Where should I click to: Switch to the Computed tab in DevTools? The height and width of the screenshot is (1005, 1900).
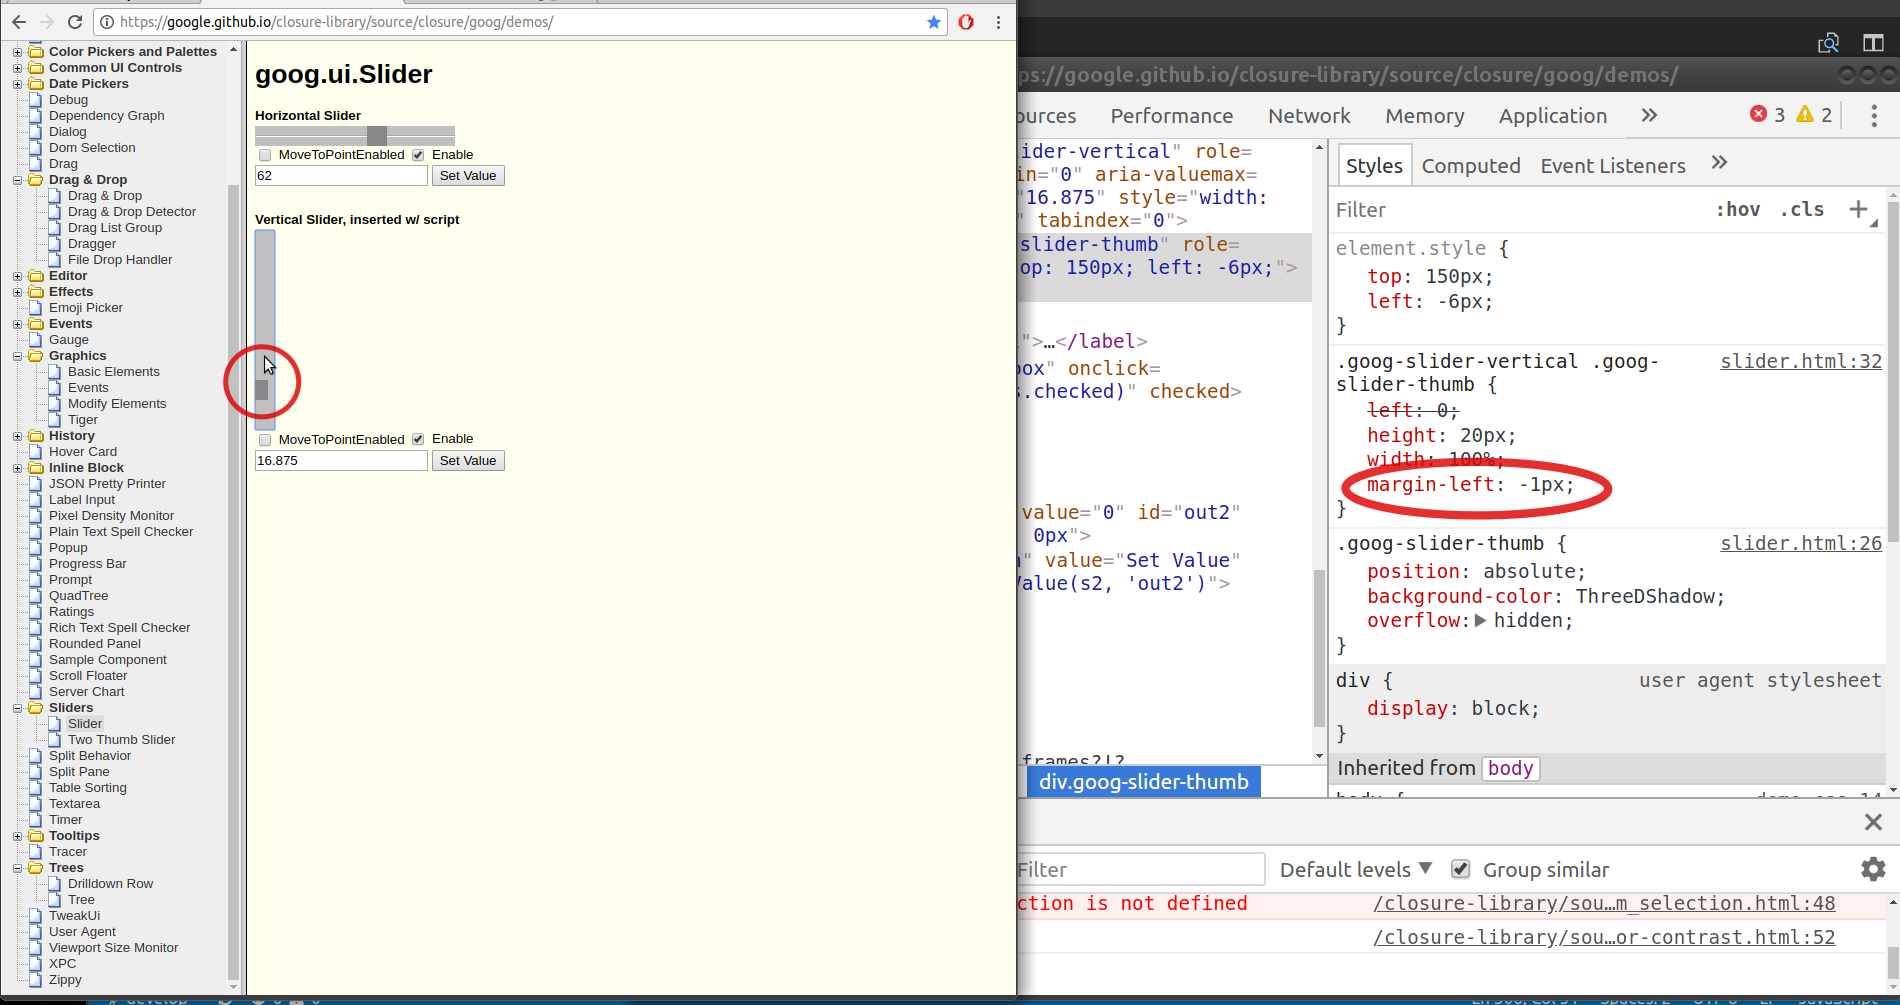1470,165
